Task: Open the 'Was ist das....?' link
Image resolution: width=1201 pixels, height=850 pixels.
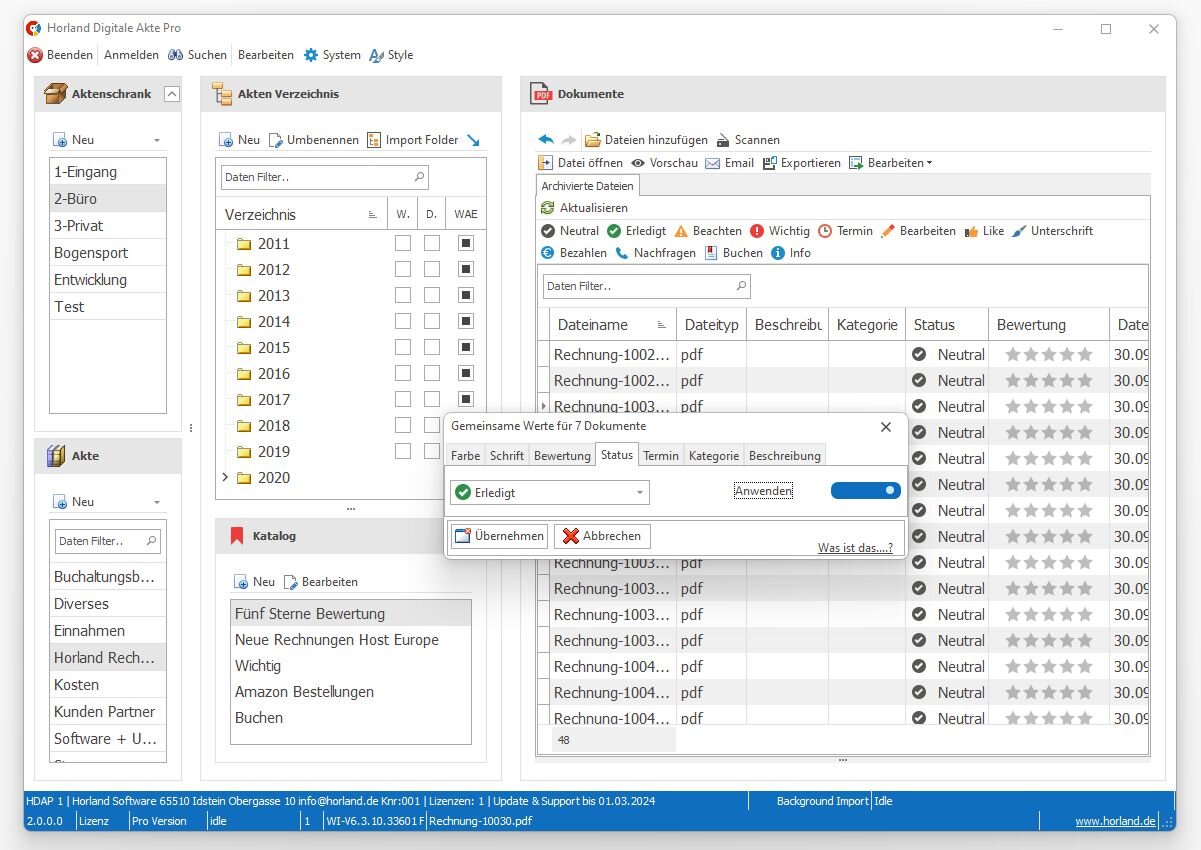Action: pyautogui.click(x=855, y=548)
